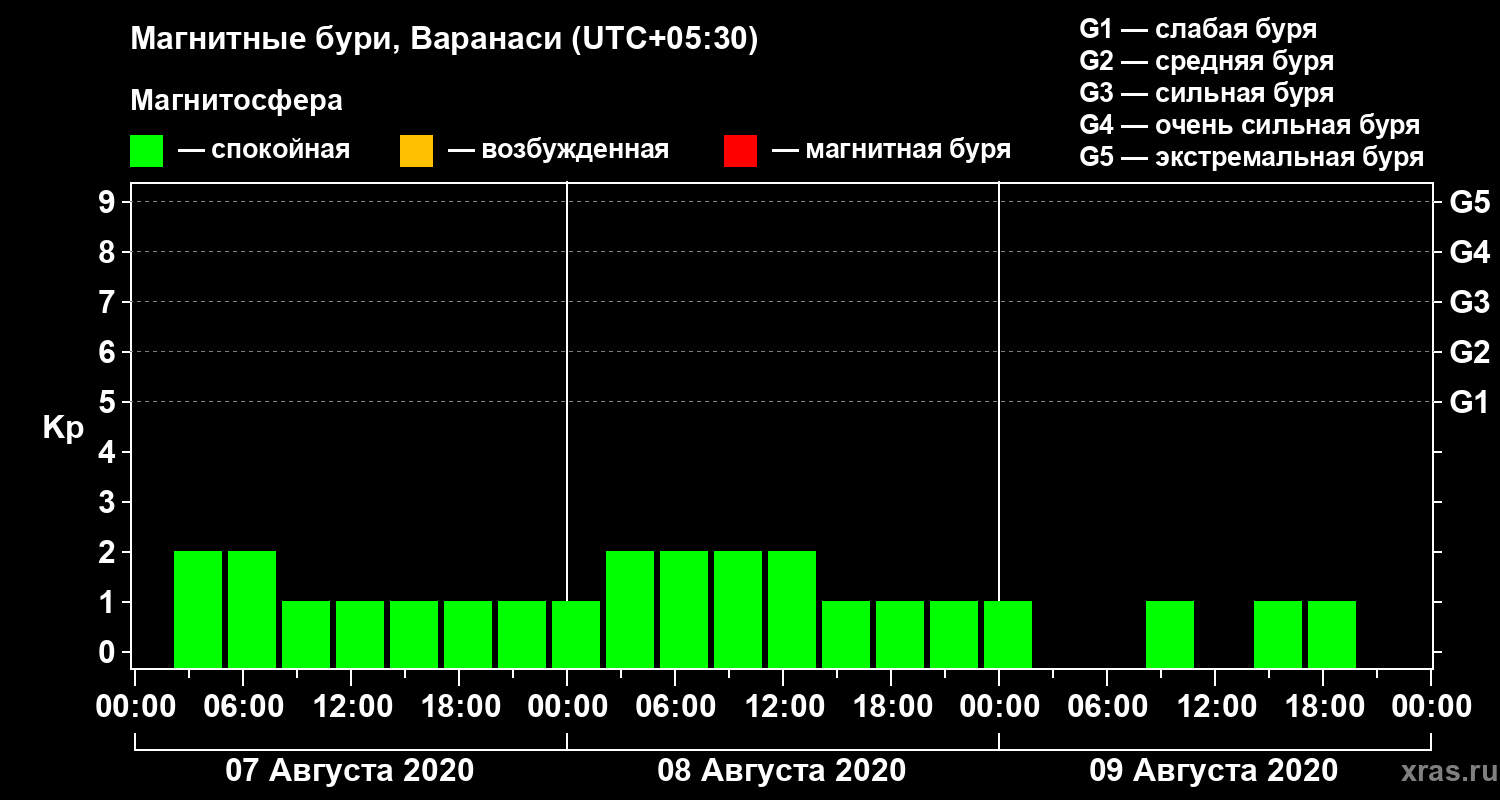The image size is (1500, 800).
Task: Click the green 'спокойная' legend swatch
Action: click(x=146, y=151)
